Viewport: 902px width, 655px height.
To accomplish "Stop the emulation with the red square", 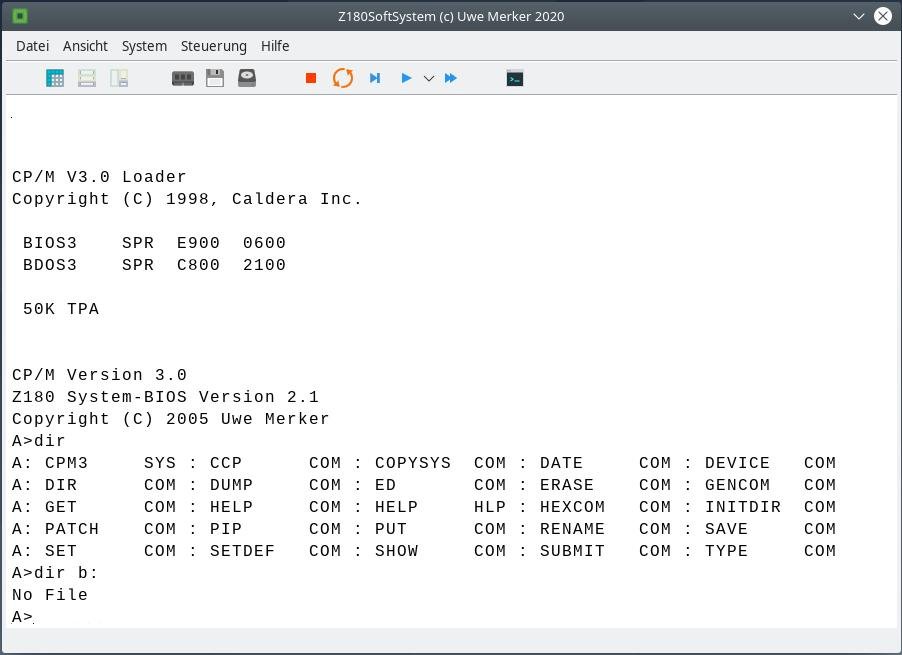I will (x=311, y=78).
